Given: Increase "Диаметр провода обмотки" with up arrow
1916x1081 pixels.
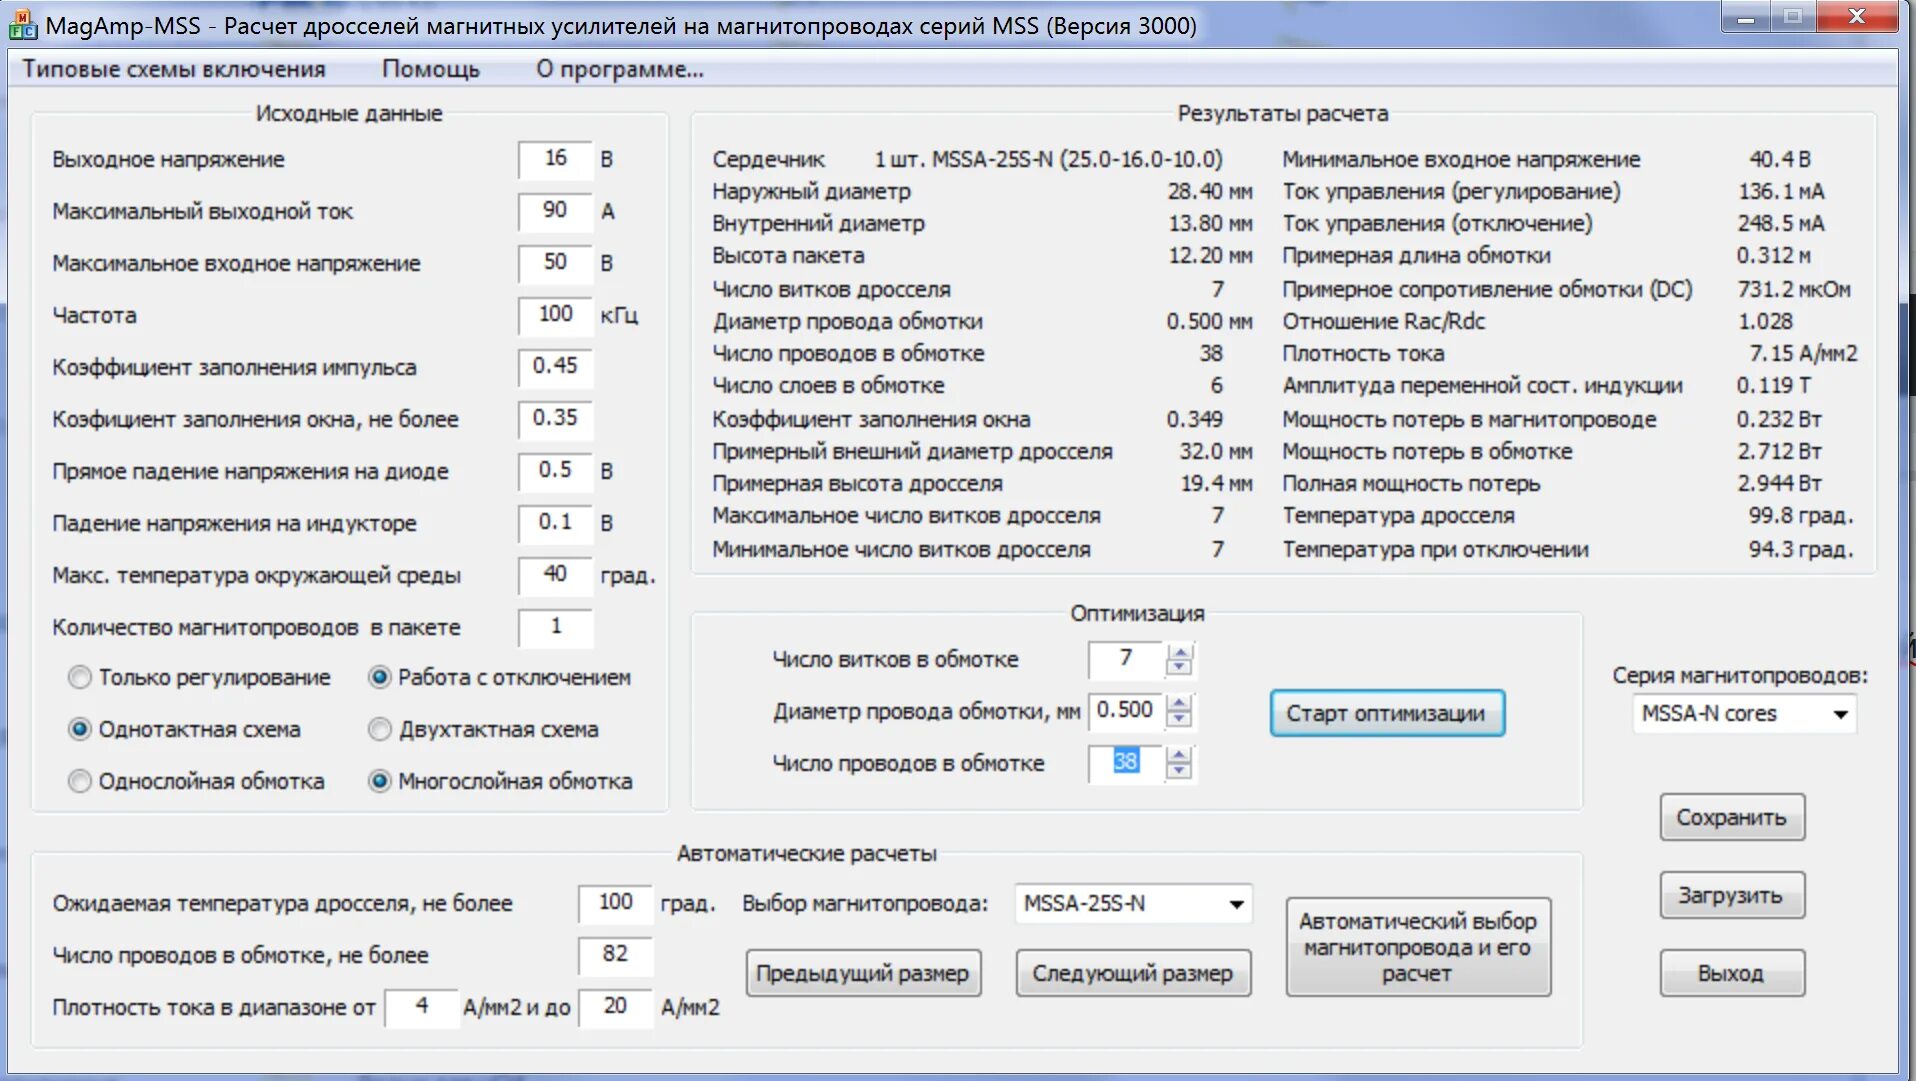Looking at the screenshot, I should tap(1180, 704).
